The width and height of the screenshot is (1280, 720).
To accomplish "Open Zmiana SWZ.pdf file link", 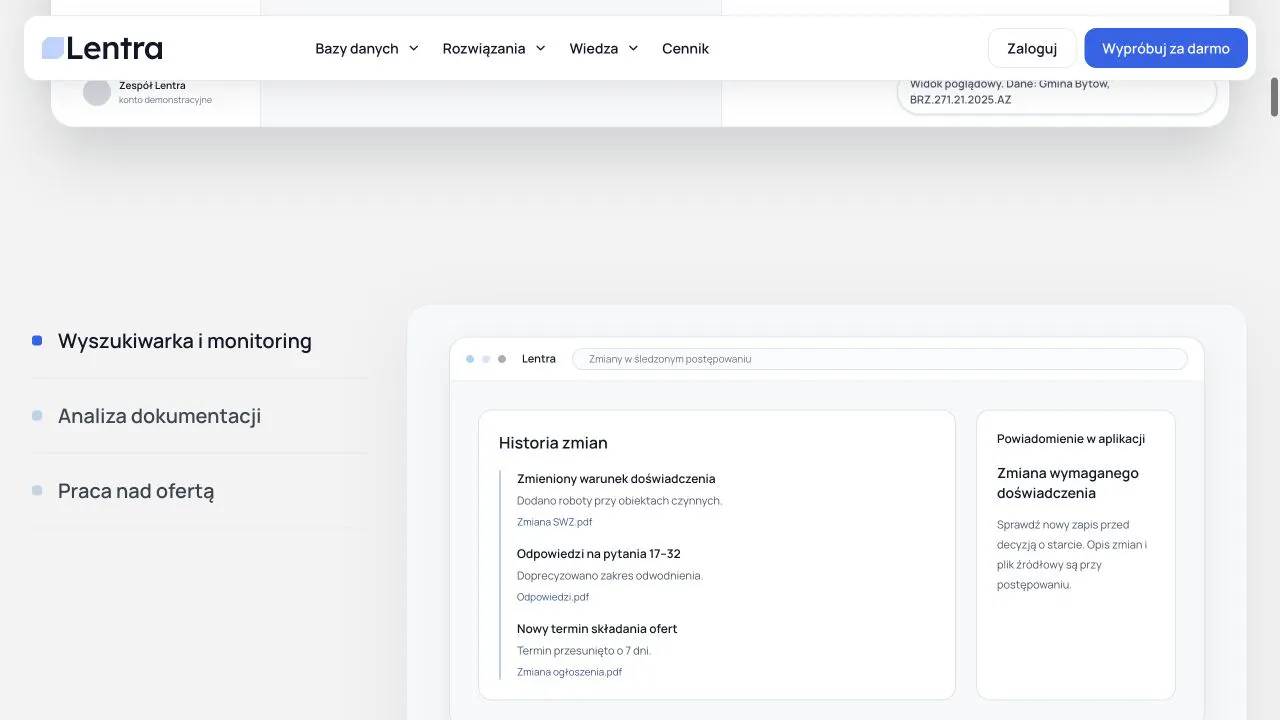I will pyautogui.click(x=554, y=522).
